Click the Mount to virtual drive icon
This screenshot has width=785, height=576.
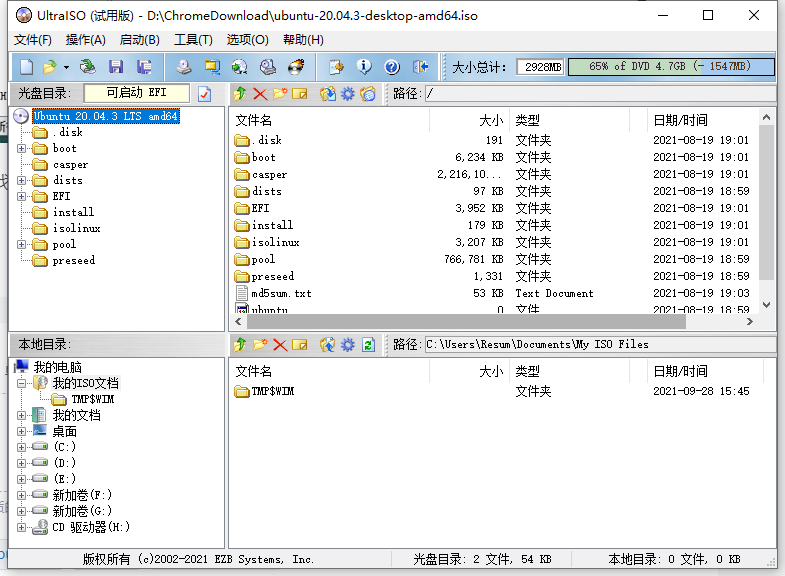[268, 67]
